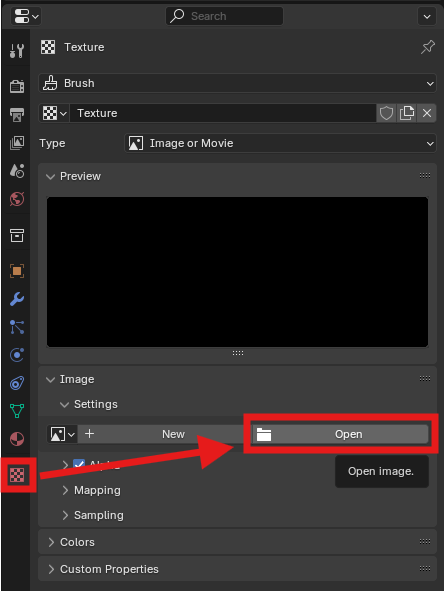Open the Brush dropdown menu
Viewport: 444px width, 591px height.
[x=237, y=83]
